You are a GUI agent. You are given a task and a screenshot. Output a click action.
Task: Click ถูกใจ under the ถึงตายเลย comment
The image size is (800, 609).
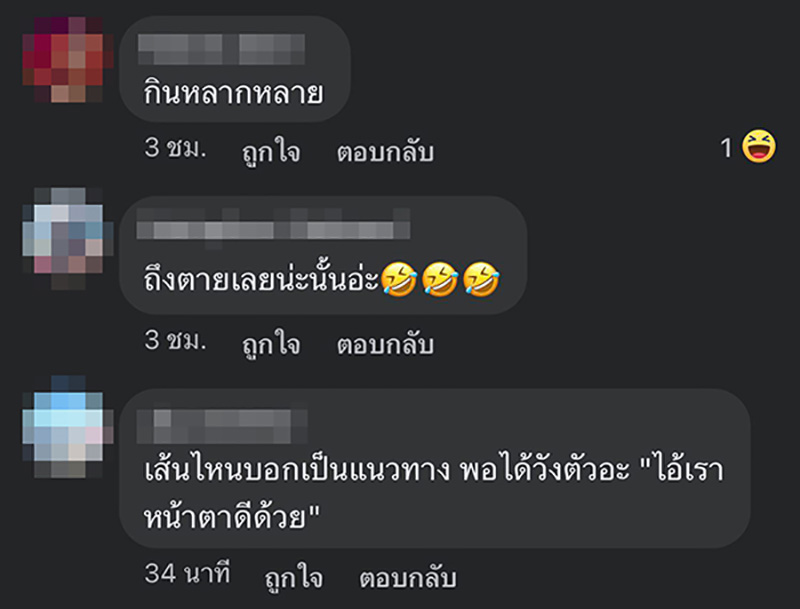(271, 343)
